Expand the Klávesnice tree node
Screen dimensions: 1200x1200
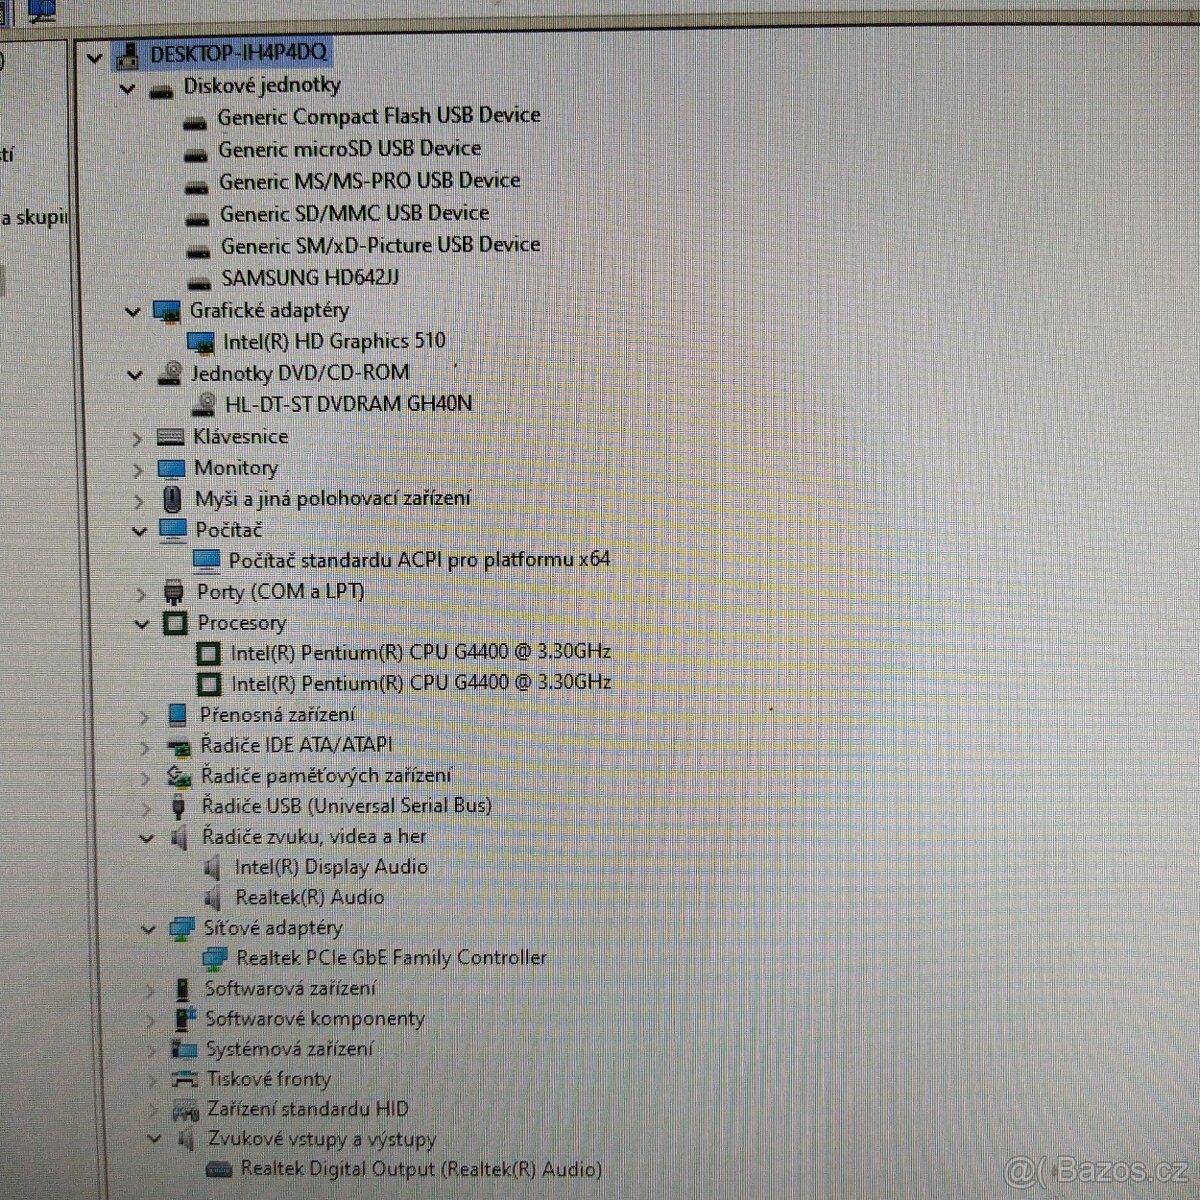138,437
